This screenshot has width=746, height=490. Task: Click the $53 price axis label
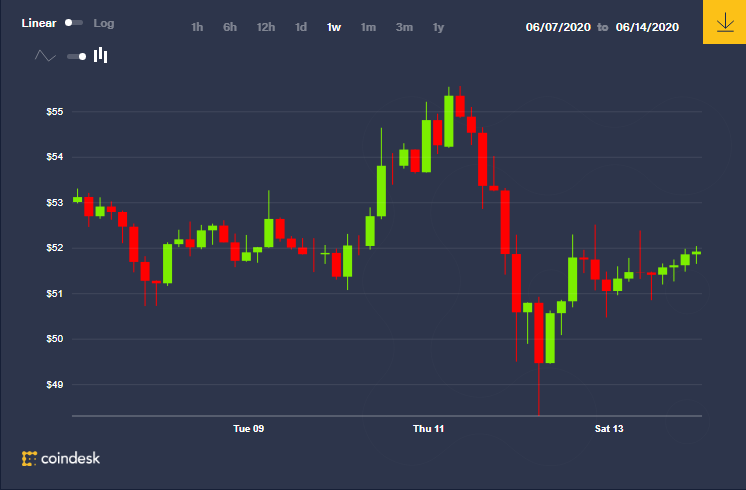(x=55, y=203)
